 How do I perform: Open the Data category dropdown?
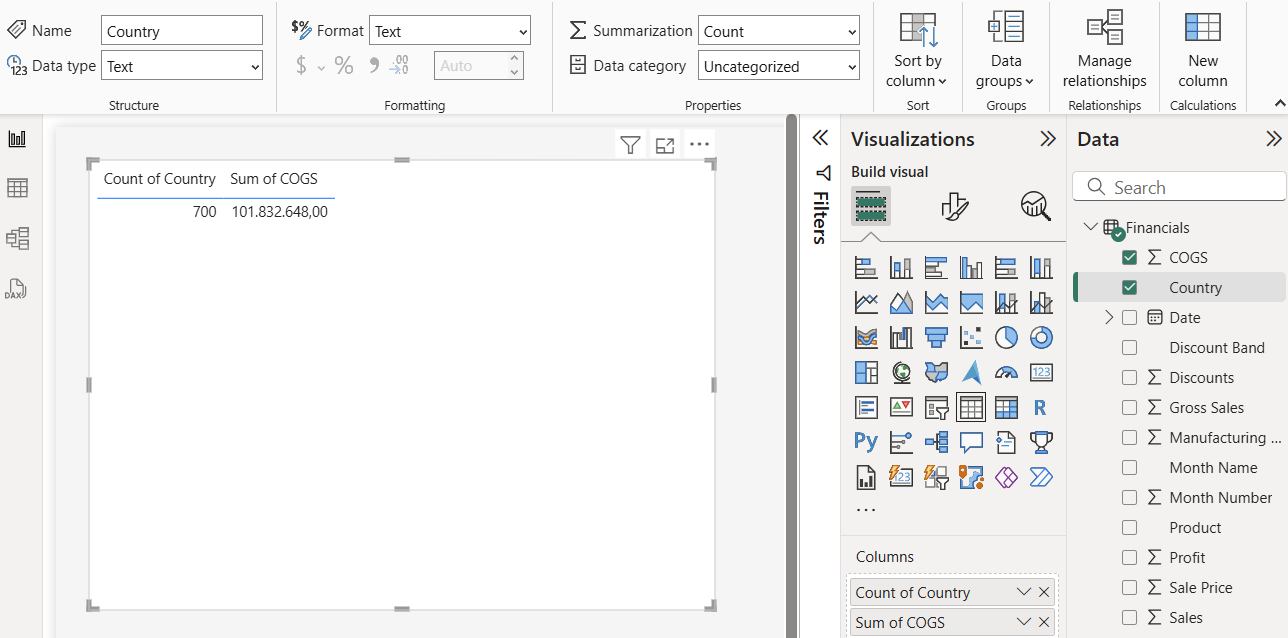tap(779, 66)
